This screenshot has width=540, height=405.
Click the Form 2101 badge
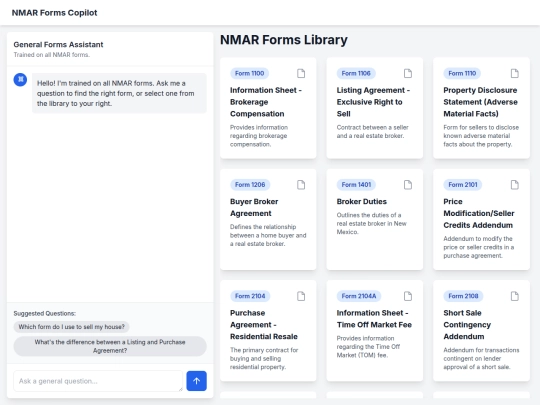(x=463, y=185)
